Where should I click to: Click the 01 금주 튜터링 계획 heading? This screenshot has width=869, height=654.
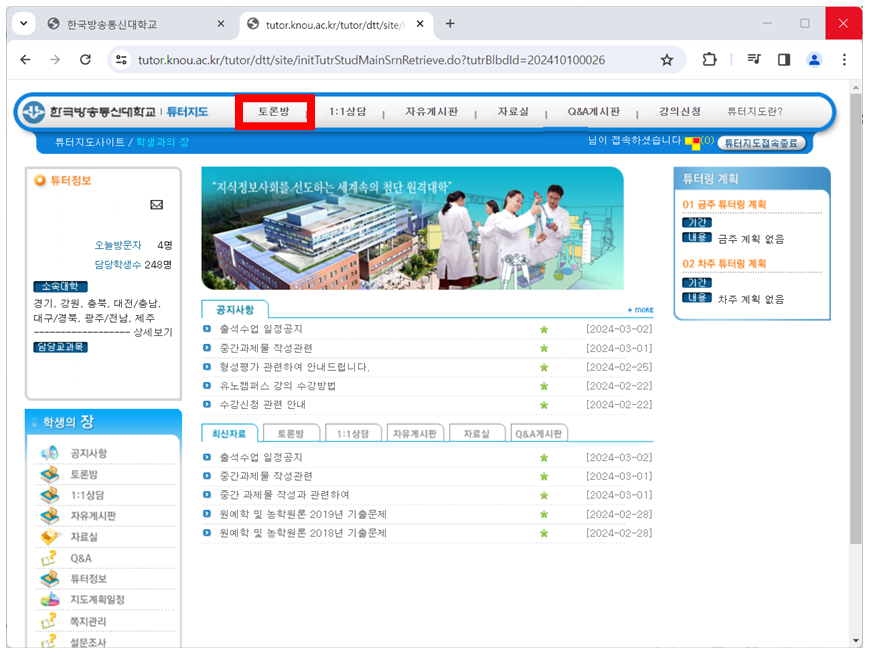tap(724, 204)
